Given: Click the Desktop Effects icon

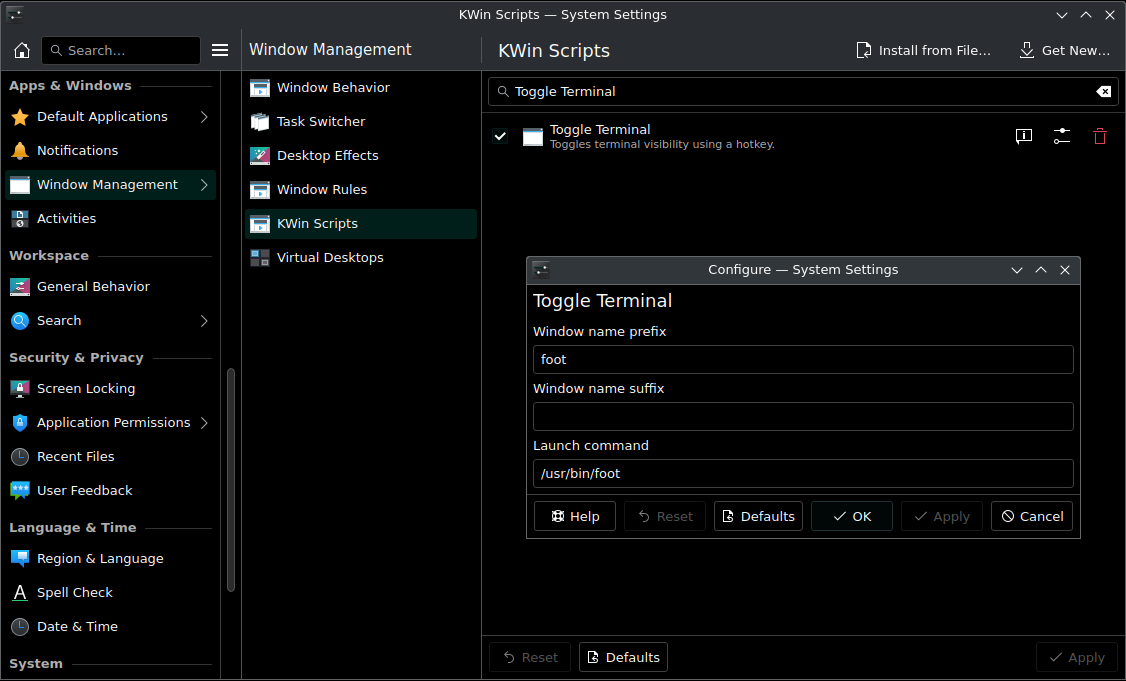Looking at the screenshot, I should [260, 155].
